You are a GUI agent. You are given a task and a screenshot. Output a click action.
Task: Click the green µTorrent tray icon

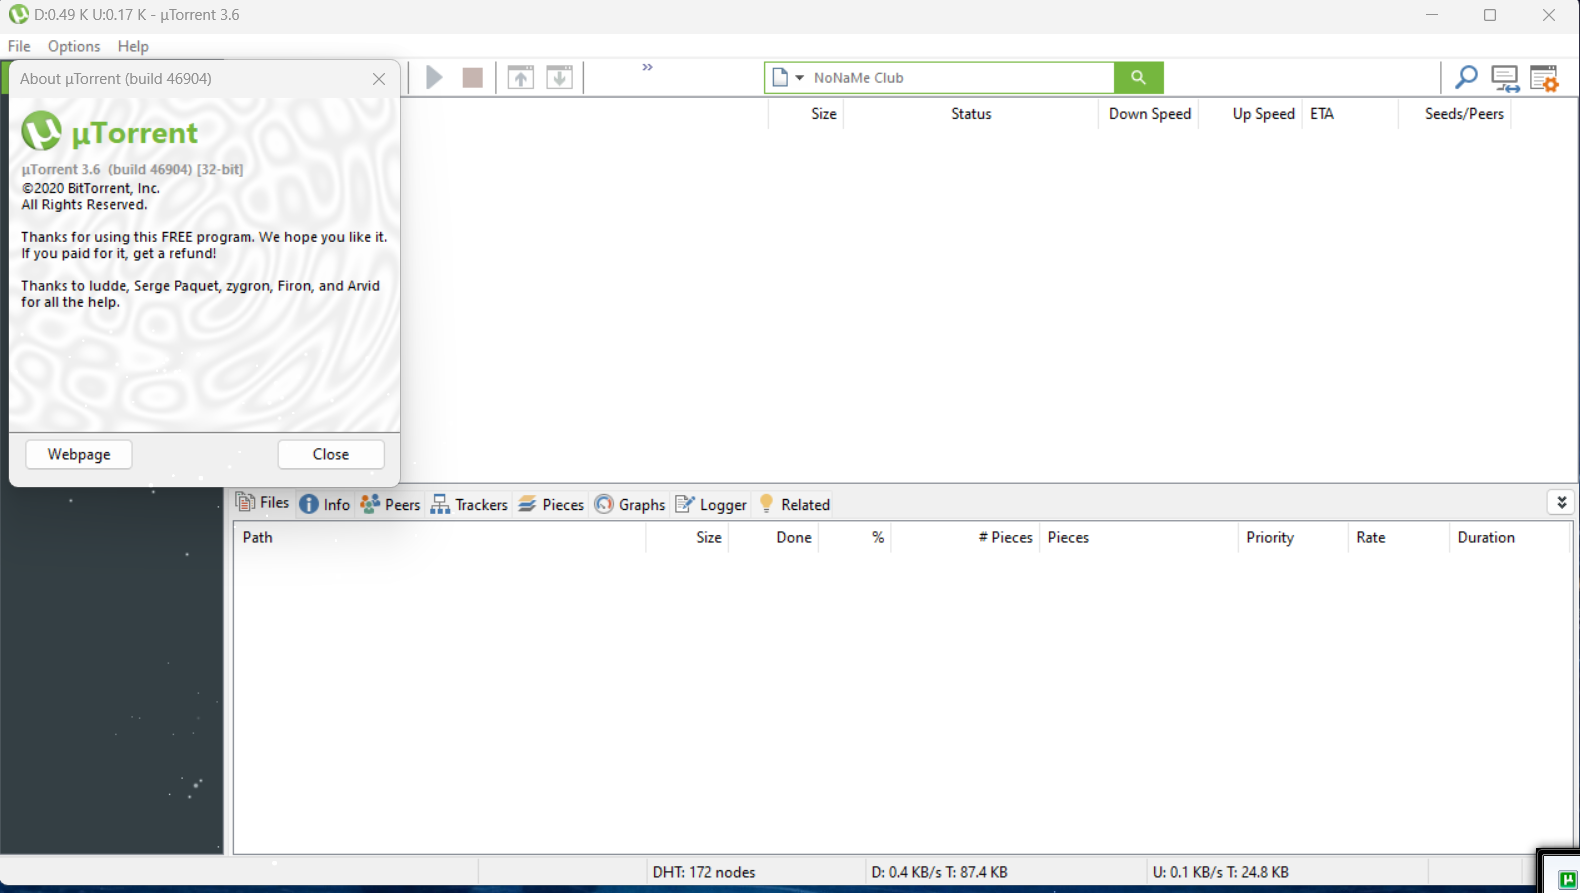point(1567,879)
